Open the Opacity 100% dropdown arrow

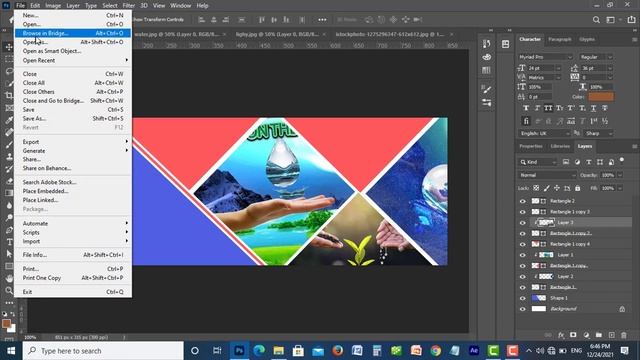pyautogui.click(x=620, y=175)
